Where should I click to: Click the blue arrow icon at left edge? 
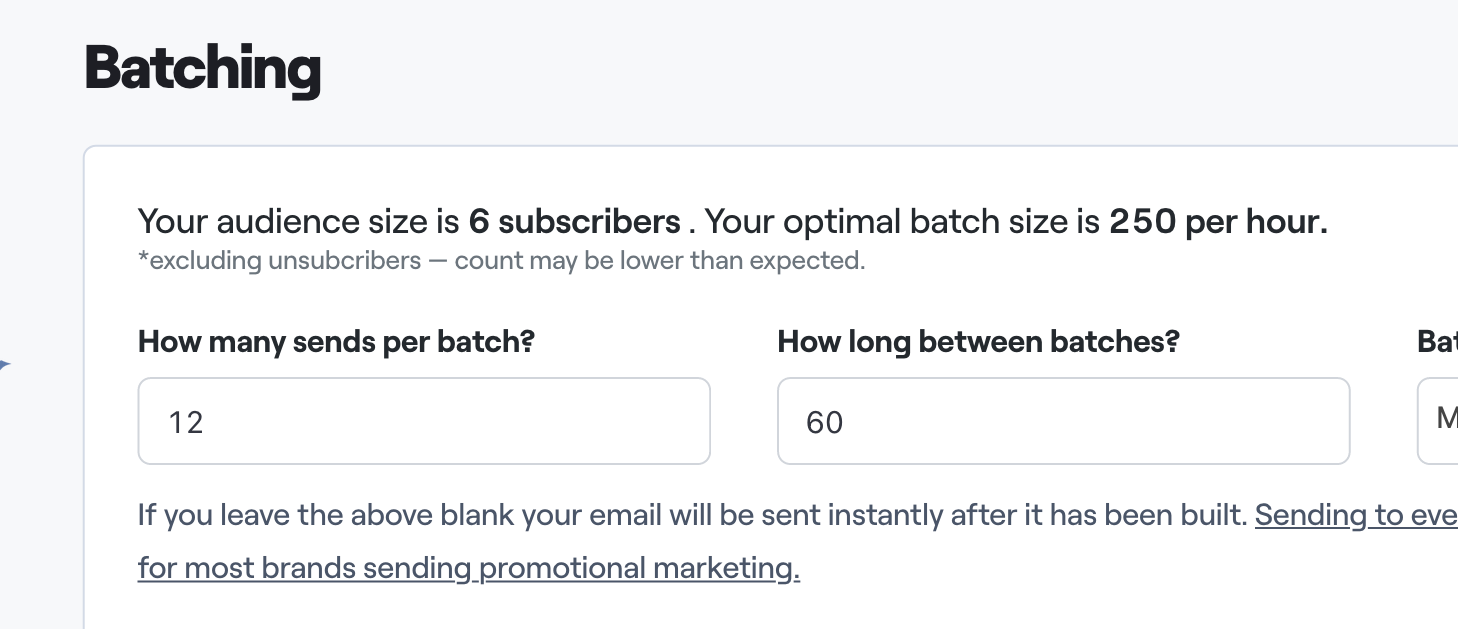pyautogui.click(x=4, y=366)
